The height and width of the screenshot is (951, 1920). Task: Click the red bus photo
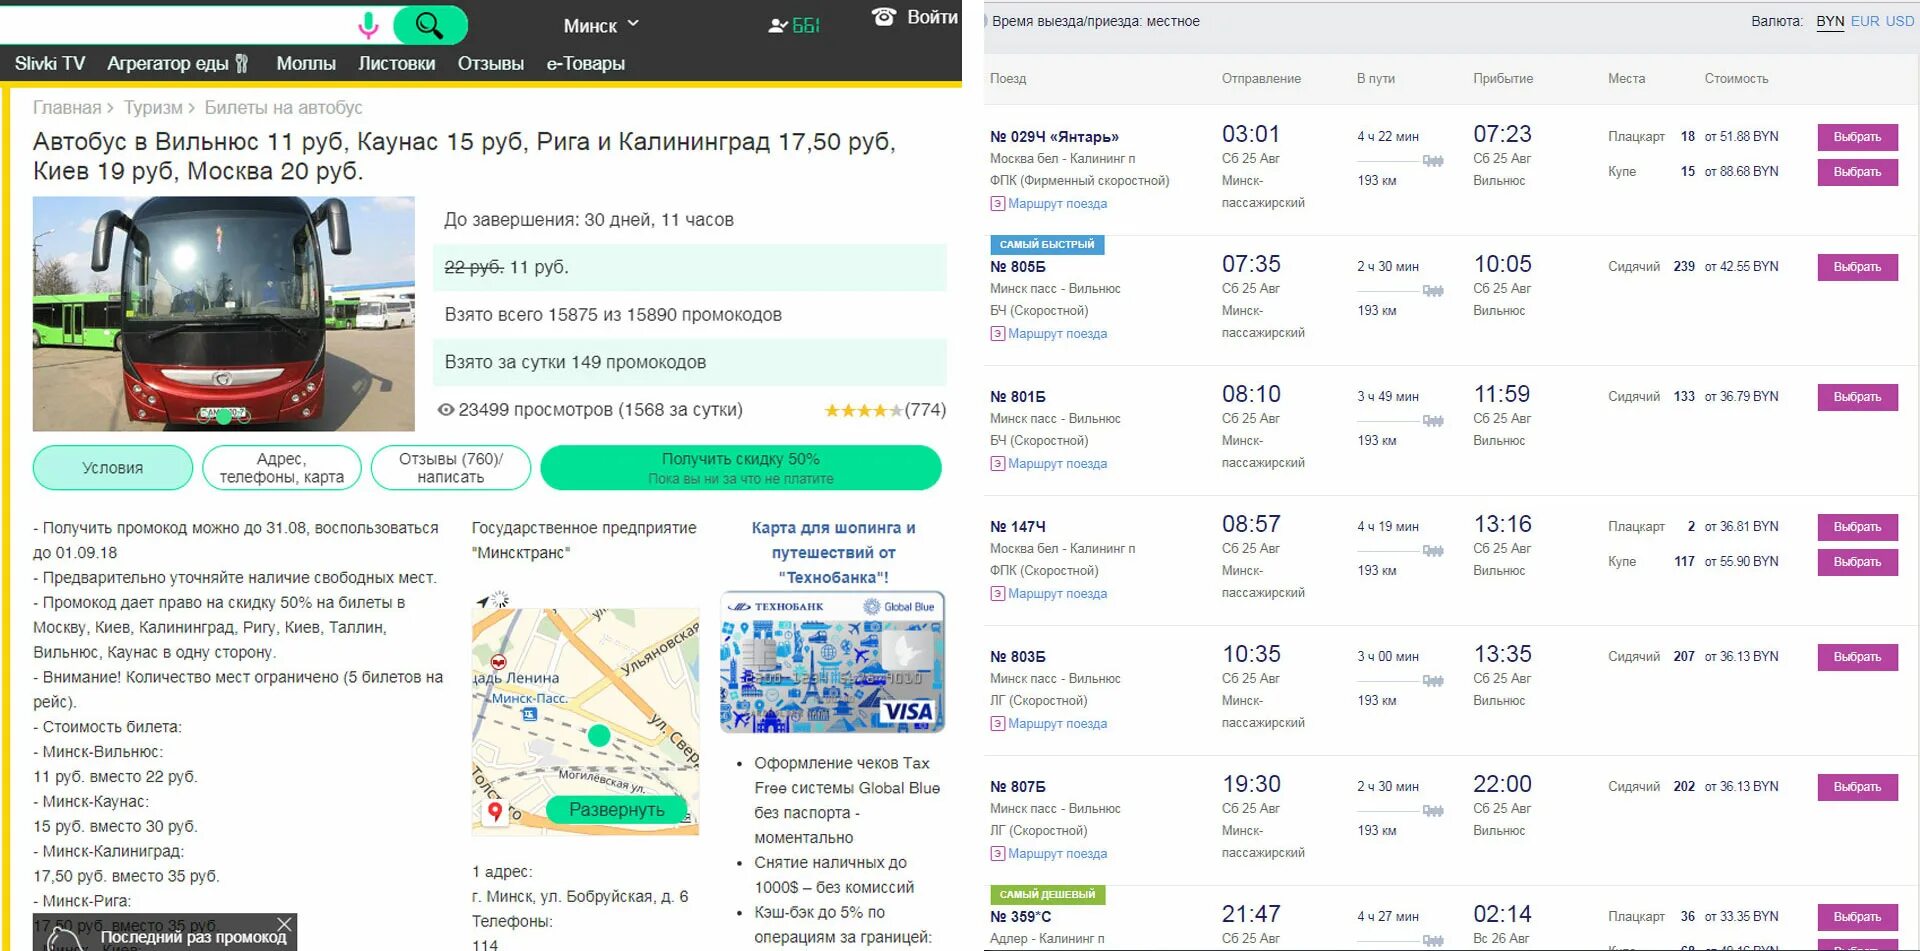[224, 314]
